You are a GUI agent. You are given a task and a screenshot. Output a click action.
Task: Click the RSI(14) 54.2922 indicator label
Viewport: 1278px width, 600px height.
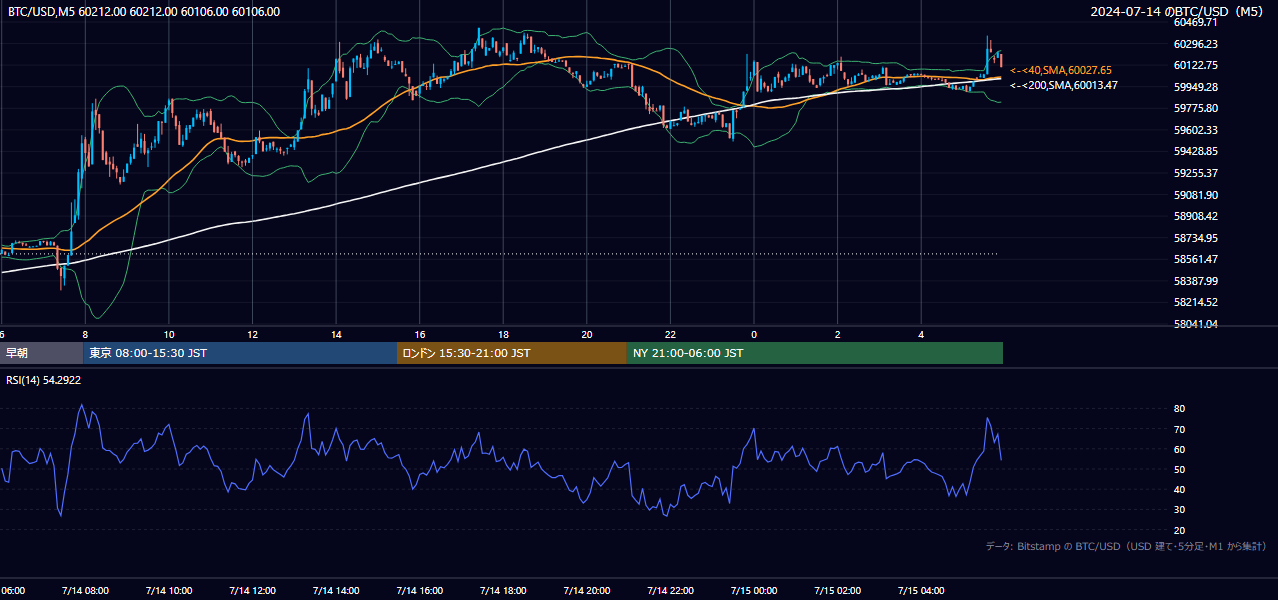44,380
